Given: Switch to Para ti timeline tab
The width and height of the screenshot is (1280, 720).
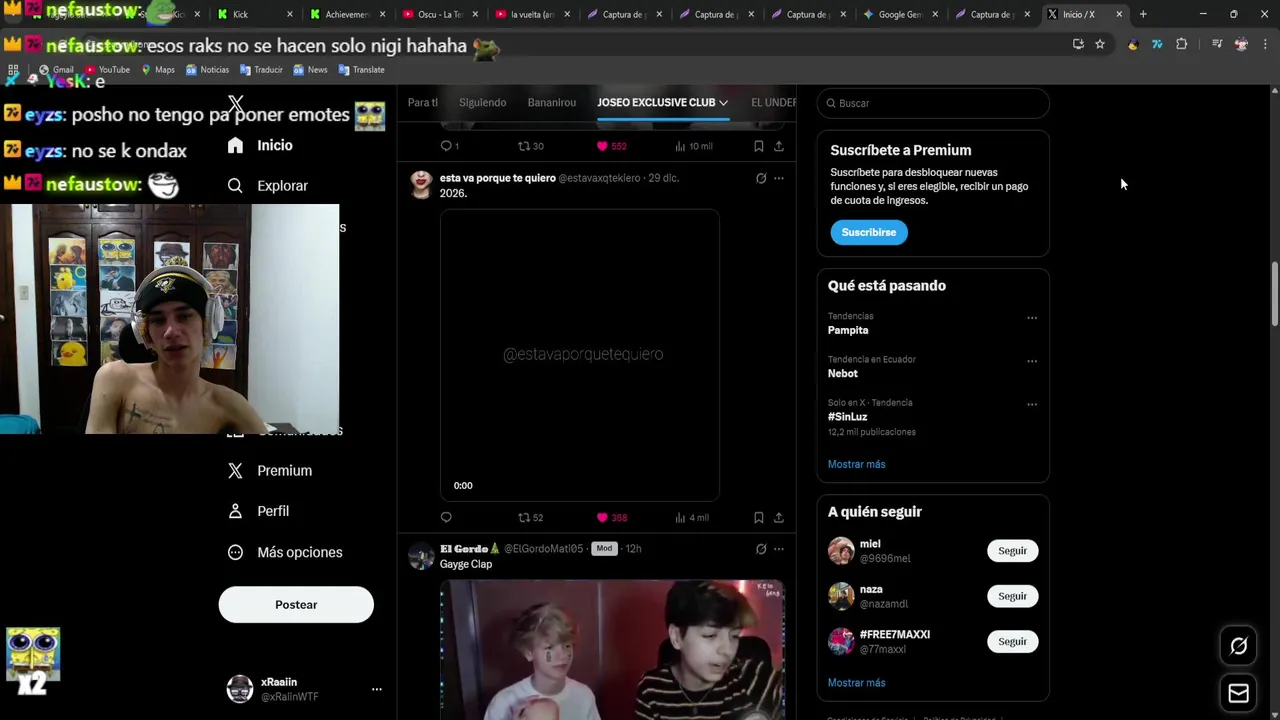Looking at the screenshot, I should tap(423, 102).
